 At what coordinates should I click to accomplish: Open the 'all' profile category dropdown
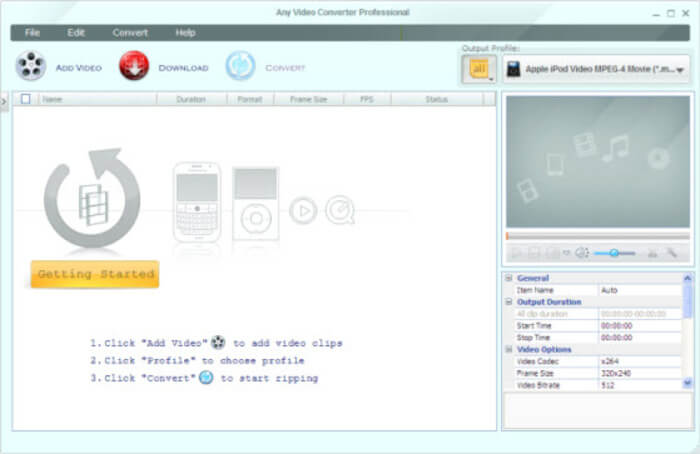[479, 69]
